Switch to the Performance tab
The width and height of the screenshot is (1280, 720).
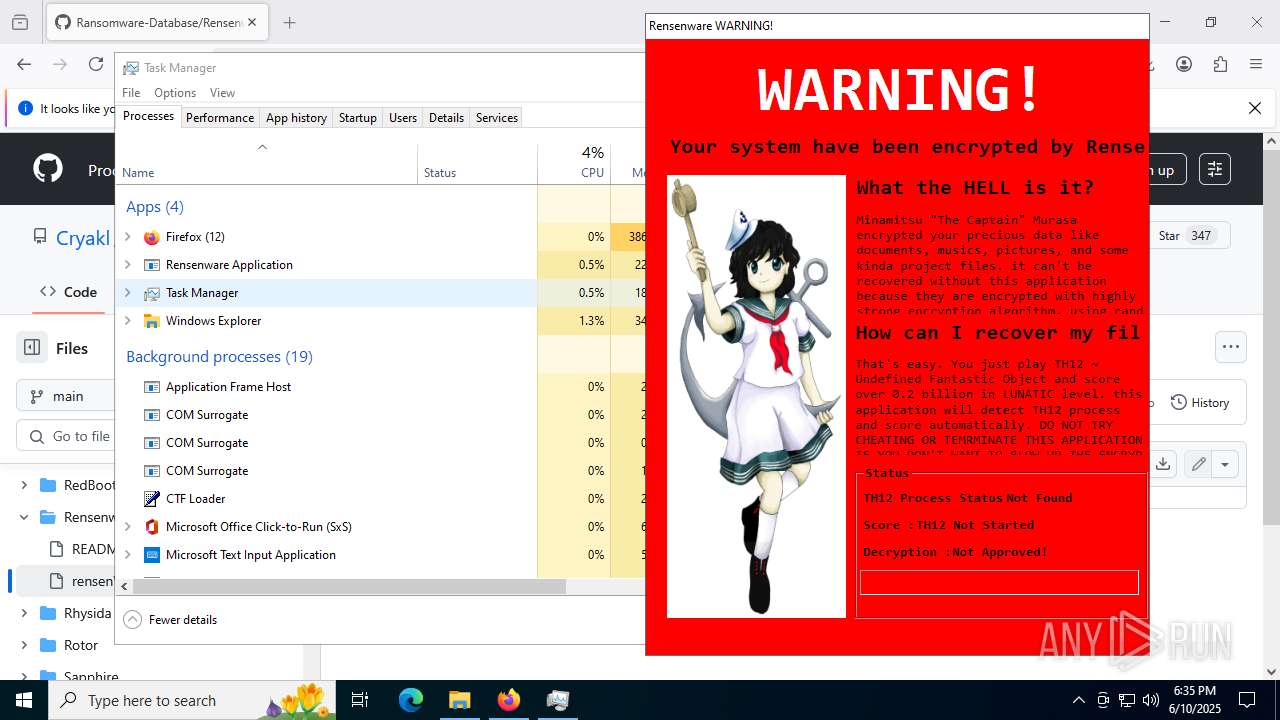pos(220,117)
